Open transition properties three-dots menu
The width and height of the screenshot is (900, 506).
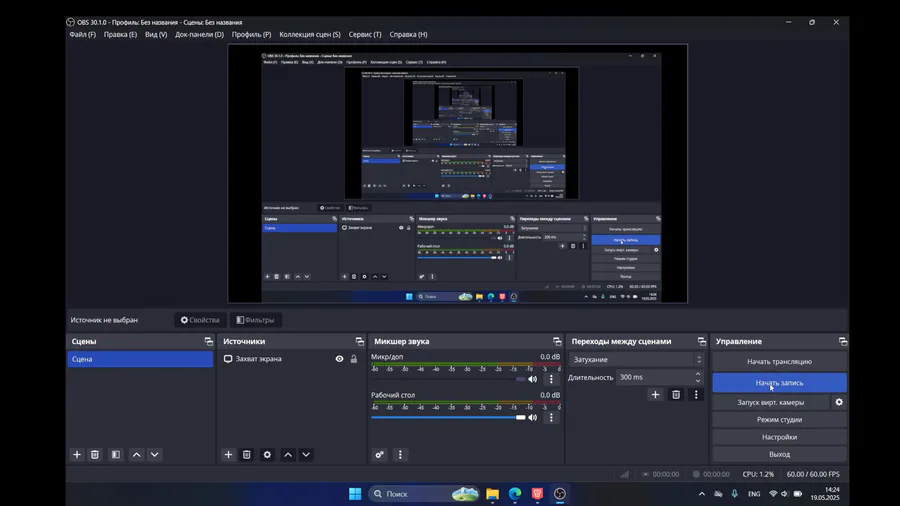pyautogui.click(x=696, y=394)
